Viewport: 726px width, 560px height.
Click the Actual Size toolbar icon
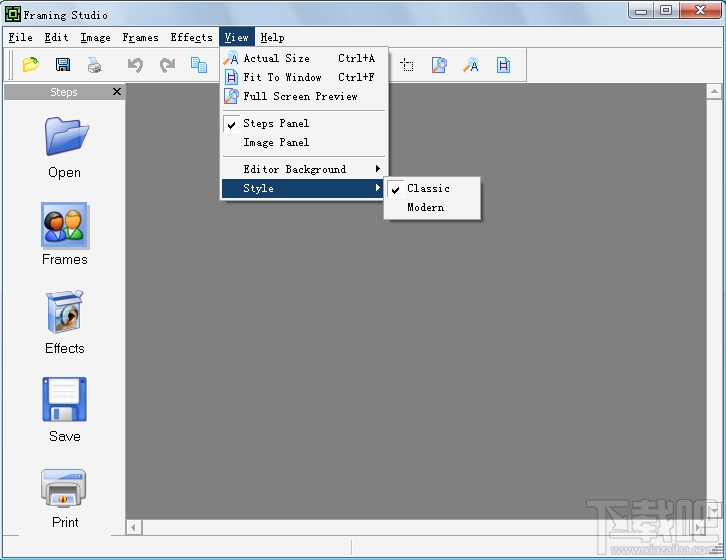(471, 65)
